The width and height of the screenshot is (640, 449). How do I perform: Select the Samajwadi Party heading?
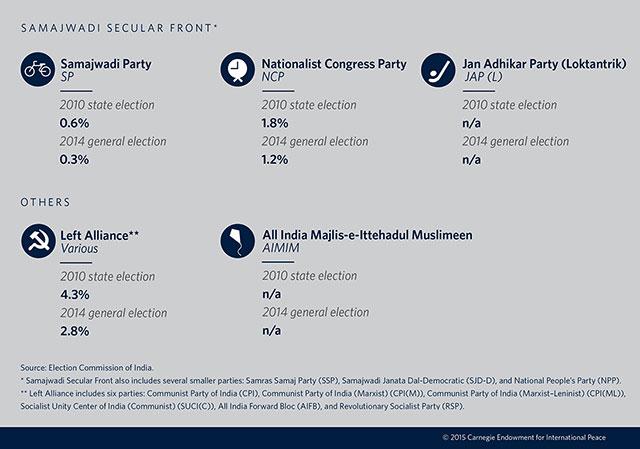[x=106, y=64]
